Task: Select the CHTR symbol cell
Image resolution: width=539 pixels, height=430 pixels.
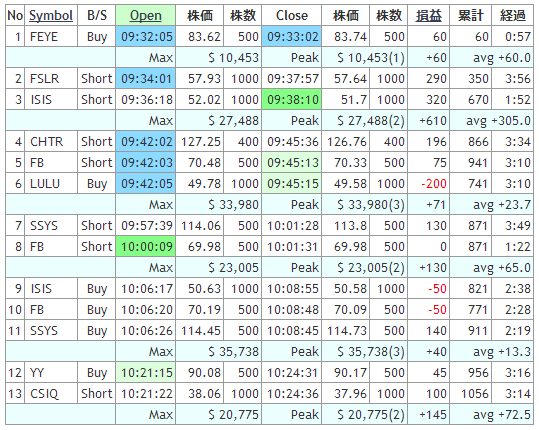Action: (51, 142)
